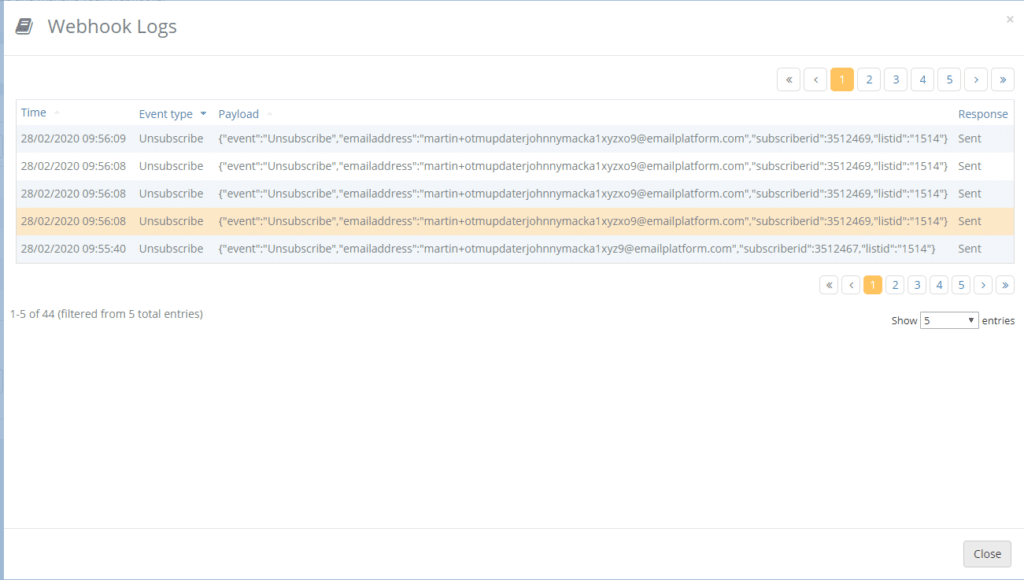Click Unsubscribe in the 09:55:40 row
The width and height of the screenshot is (1024, 580).
coord(171,248)
